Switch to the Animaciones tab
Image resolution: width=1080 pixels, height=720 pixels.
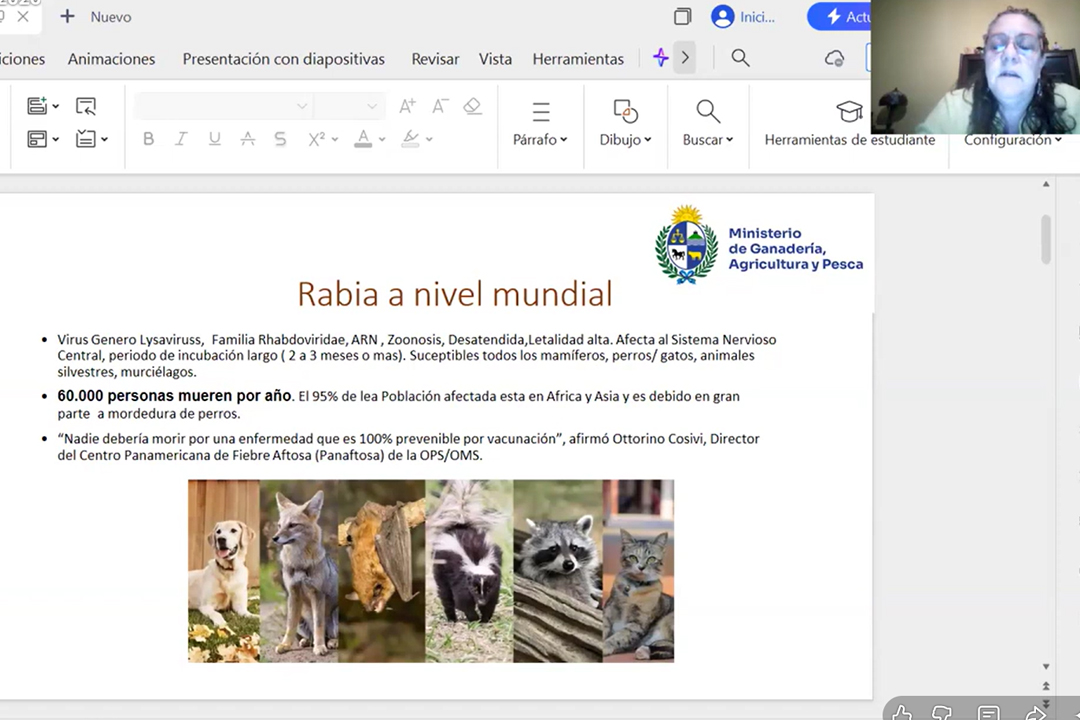coord(111,59)
